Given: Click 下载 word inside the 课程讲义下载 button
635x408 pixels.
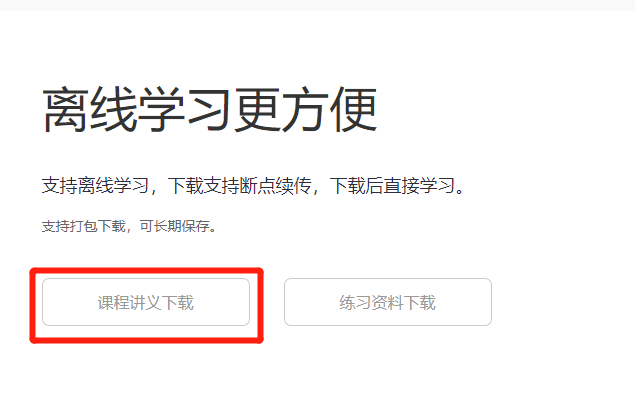Looking at the screenshot, I should click(178, 303).
